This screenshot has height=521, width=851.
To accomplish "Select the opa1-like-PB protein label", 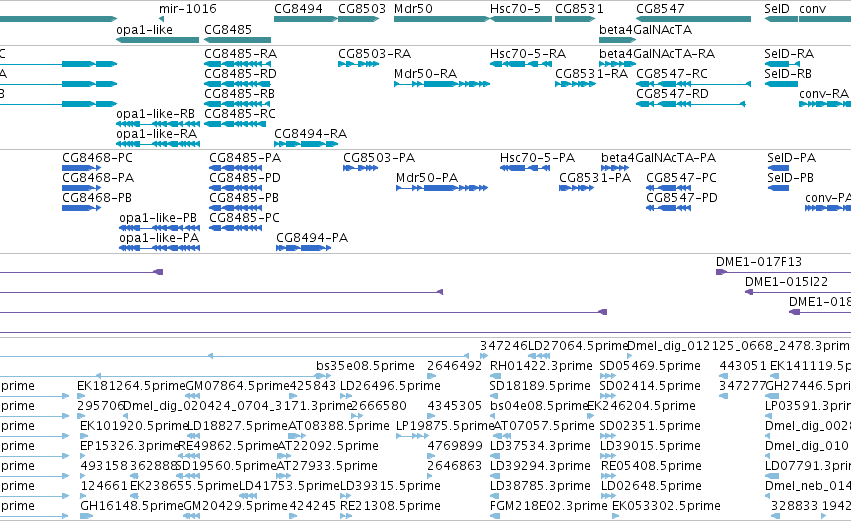I will point(158,218).
